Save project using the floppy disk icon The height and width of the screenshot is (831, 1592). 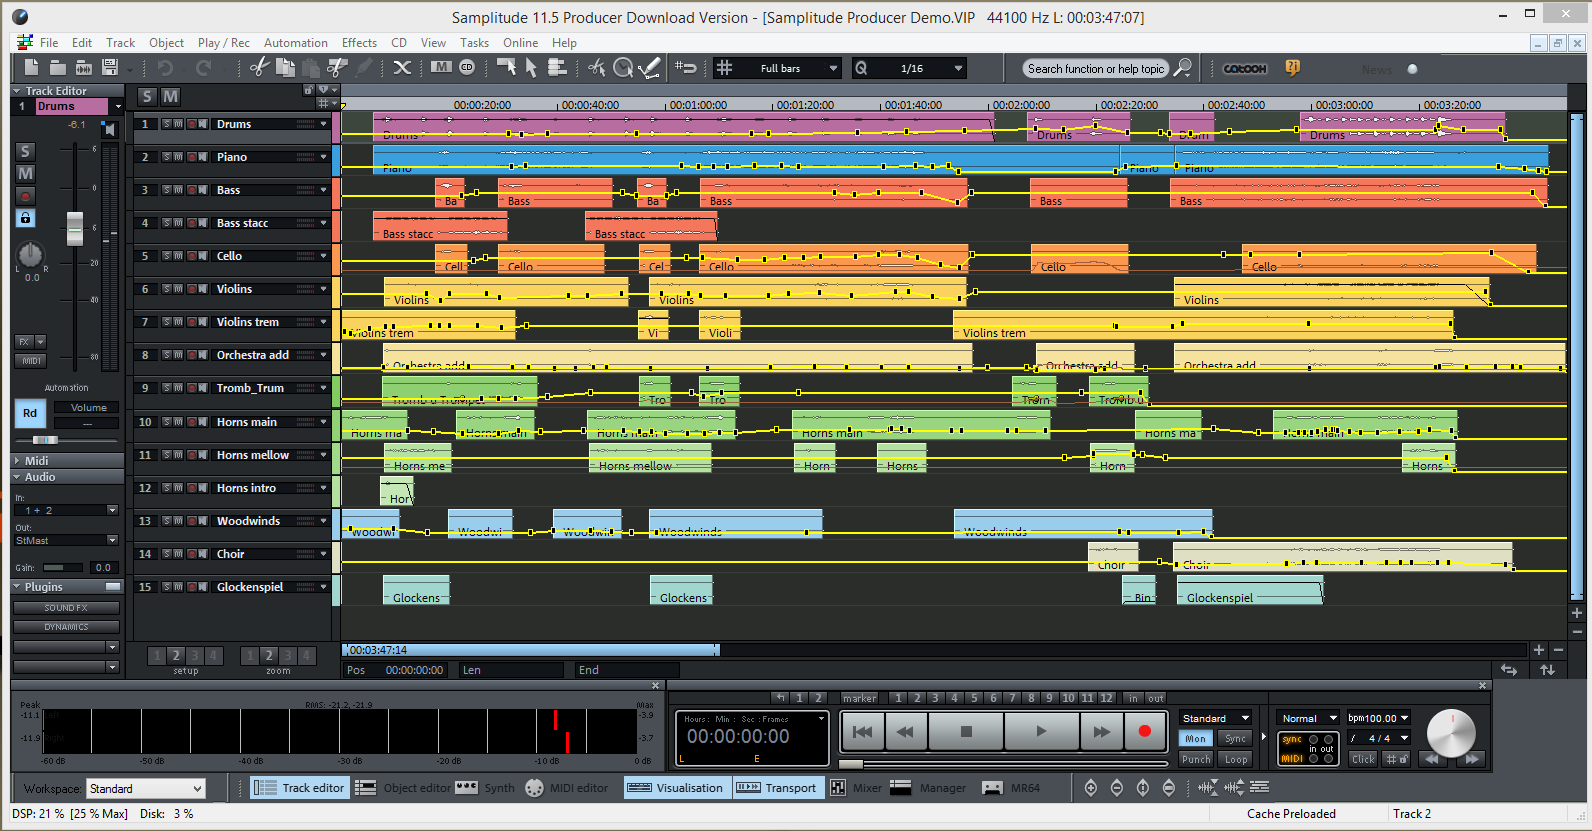[x=111, y=68]
